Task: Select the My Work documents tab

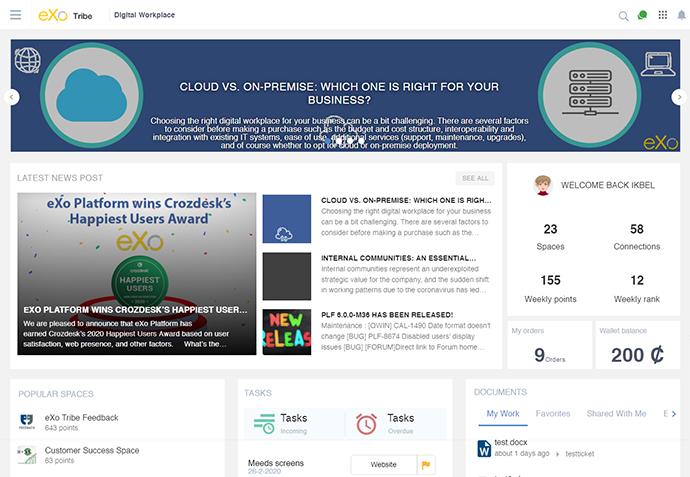Action: coord(503,414)
